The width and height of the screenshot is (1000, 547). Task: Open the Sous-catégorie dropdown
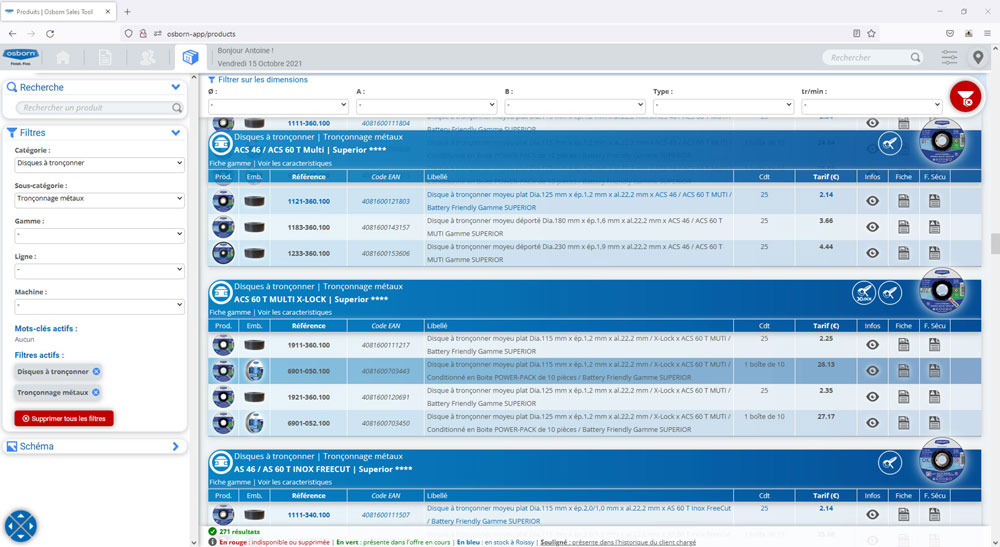99,200
